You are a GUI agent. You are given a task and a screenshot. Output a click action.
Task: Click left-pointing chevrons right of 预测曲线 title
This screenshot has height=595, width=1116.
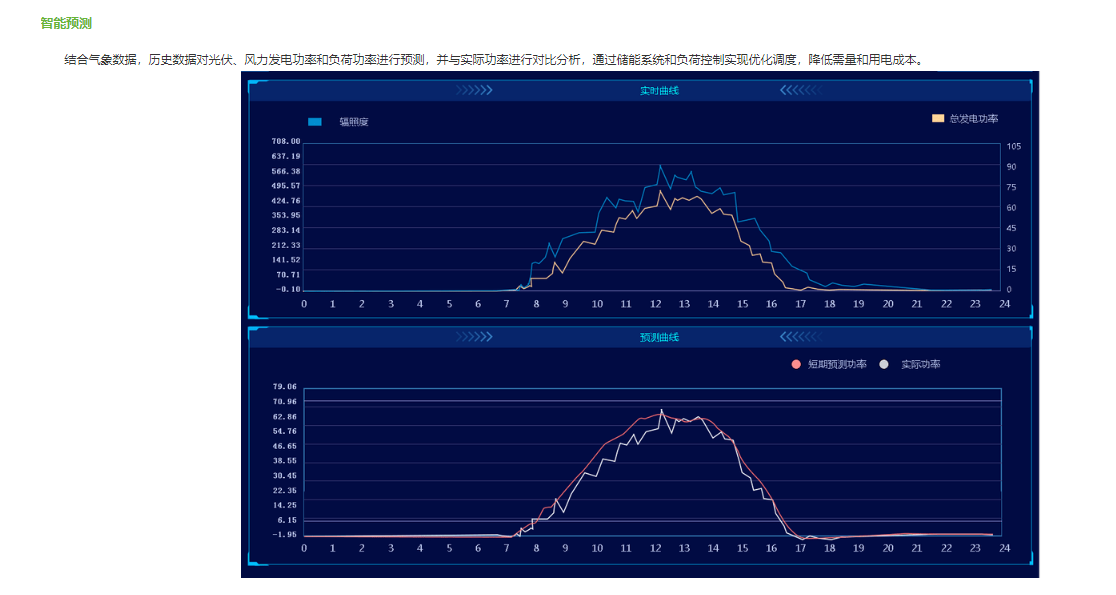pos(800,337)
